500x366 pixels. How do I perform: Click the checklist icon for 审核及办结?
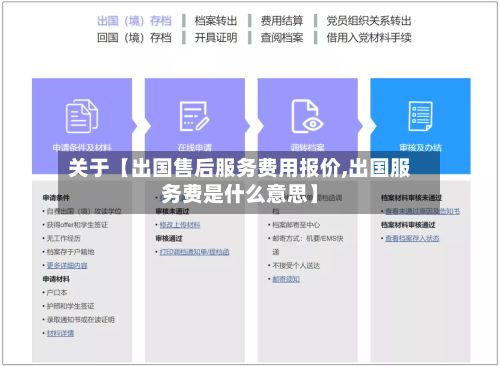[x=420, y=116]
